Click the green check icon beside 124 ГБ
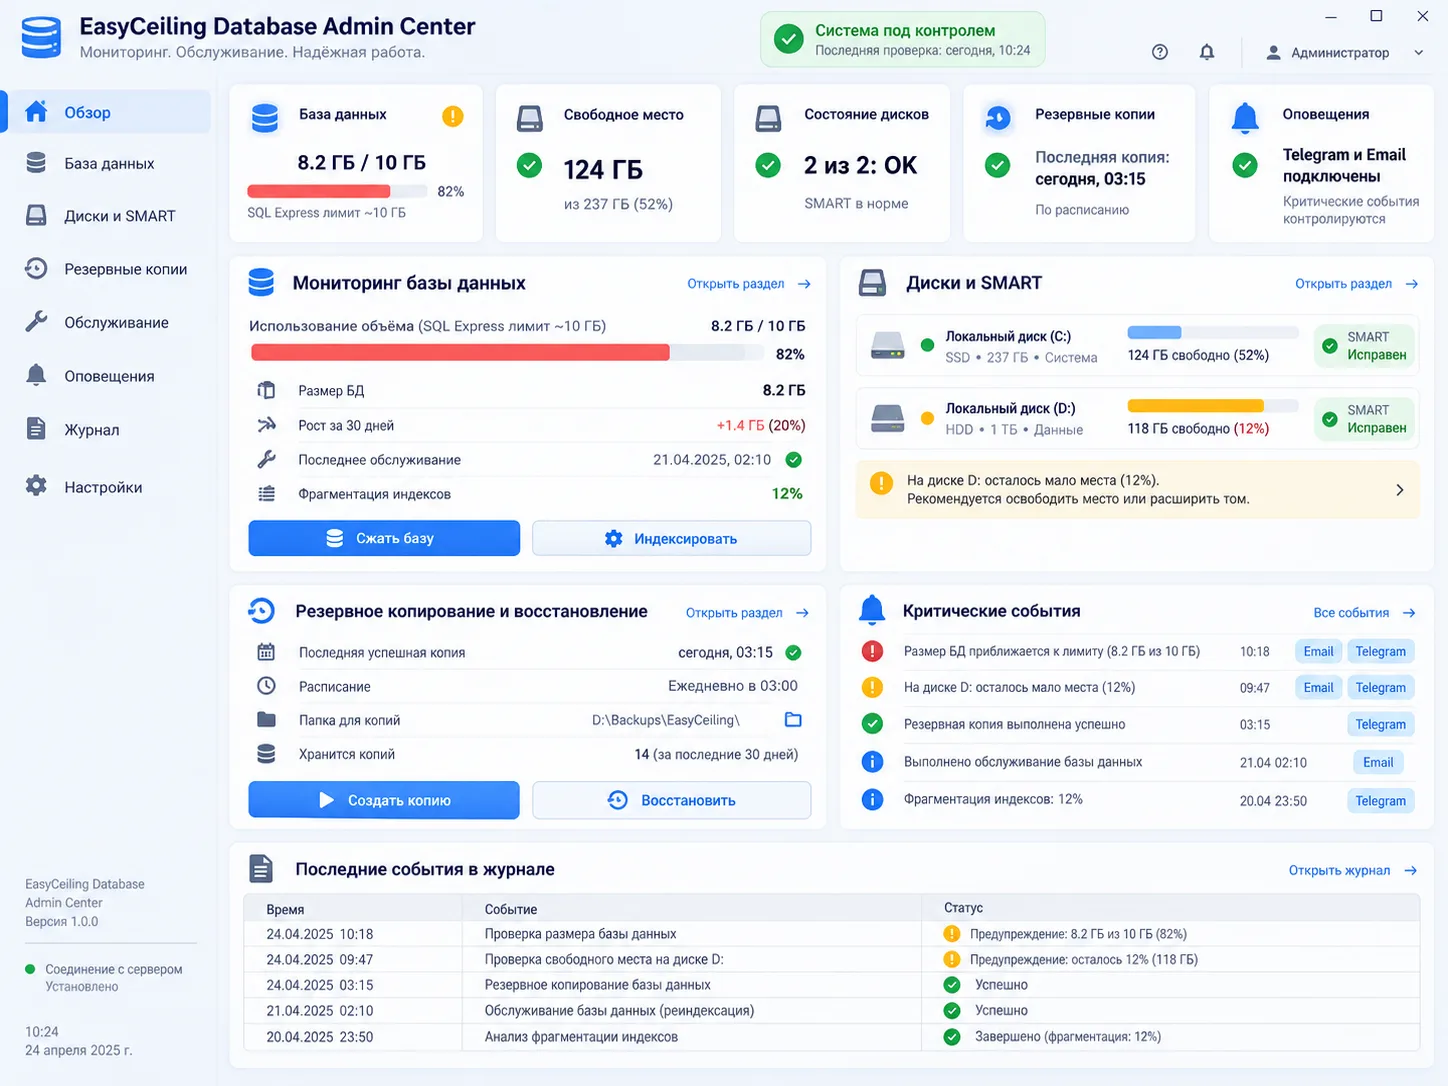This screenshot has width=1448, height=1086. pos(529,165)
